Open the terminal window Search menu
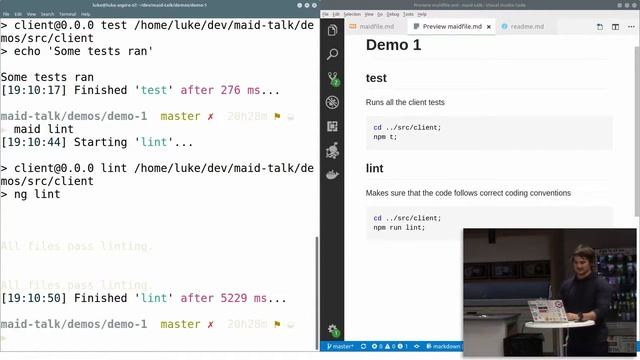640x360 pixels. point(47,14)
